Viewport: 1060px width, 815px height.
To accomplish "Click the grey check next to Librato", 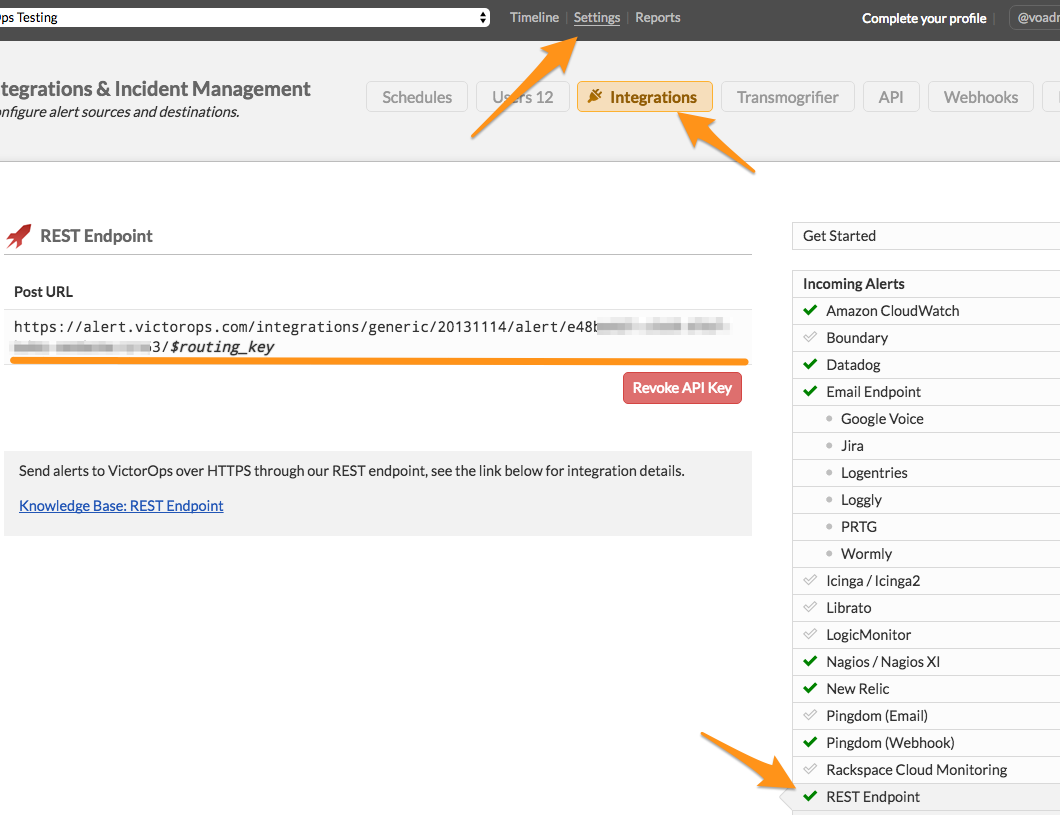I will [x=810, y=607].
